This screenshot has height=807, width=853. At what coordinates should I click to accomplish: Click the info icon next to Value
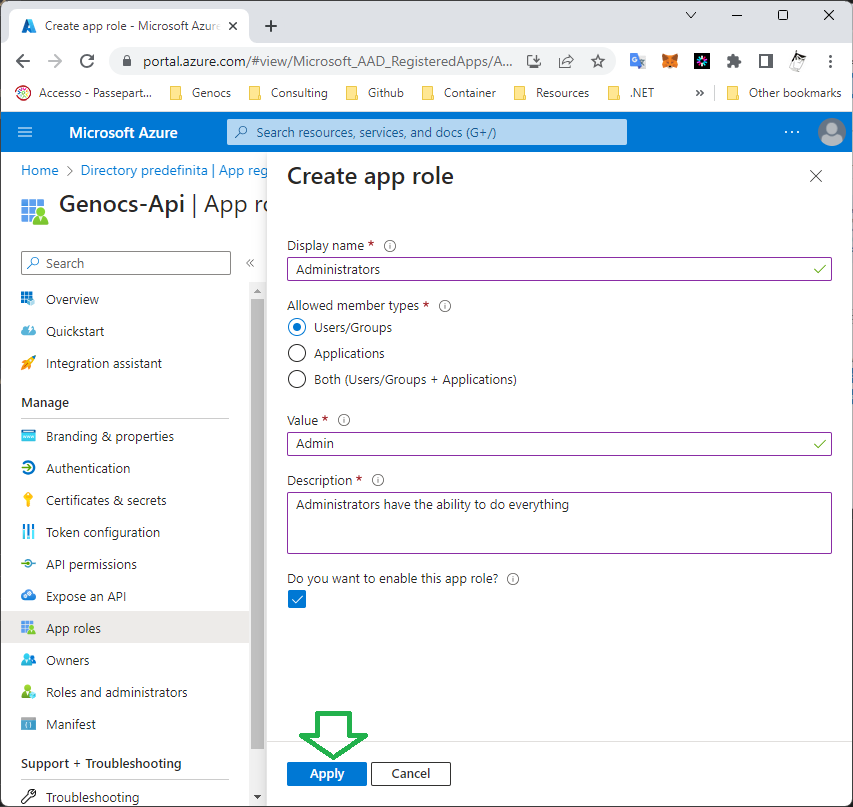coord(344,421)
